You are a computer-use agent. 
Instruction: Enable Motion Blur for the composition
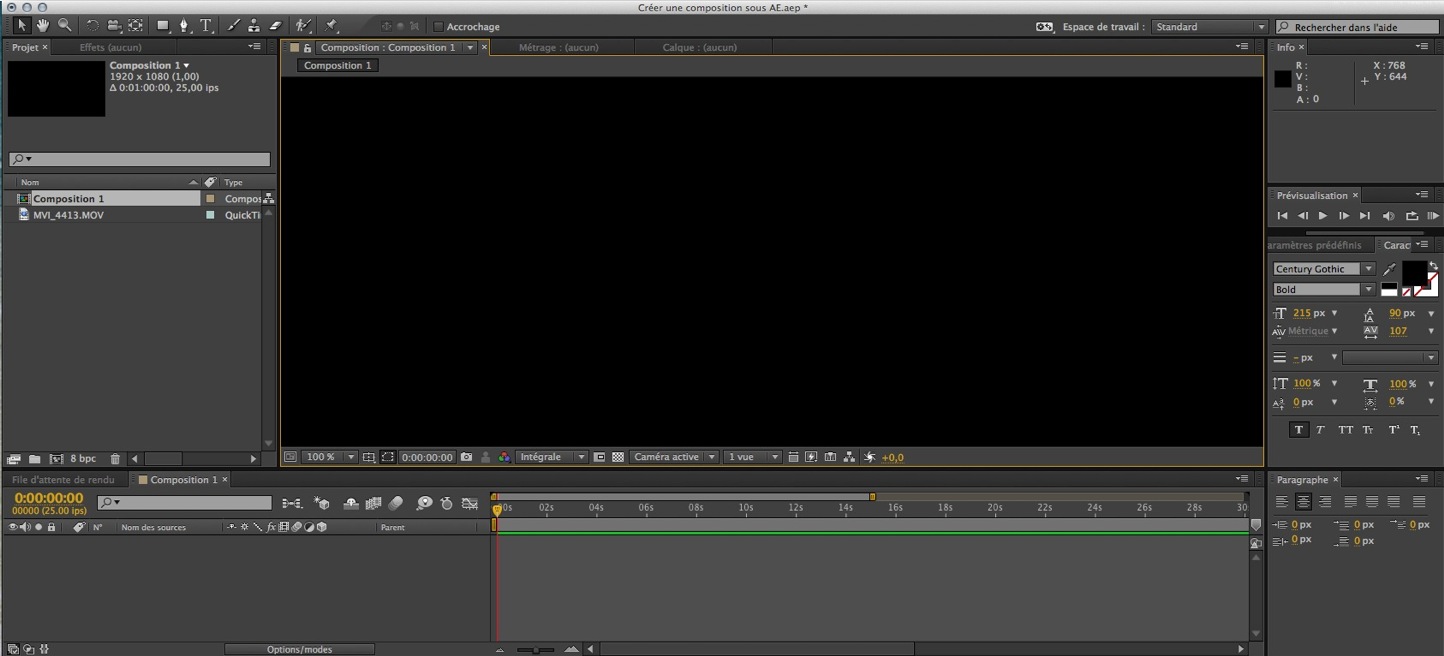tap(396, 504)
